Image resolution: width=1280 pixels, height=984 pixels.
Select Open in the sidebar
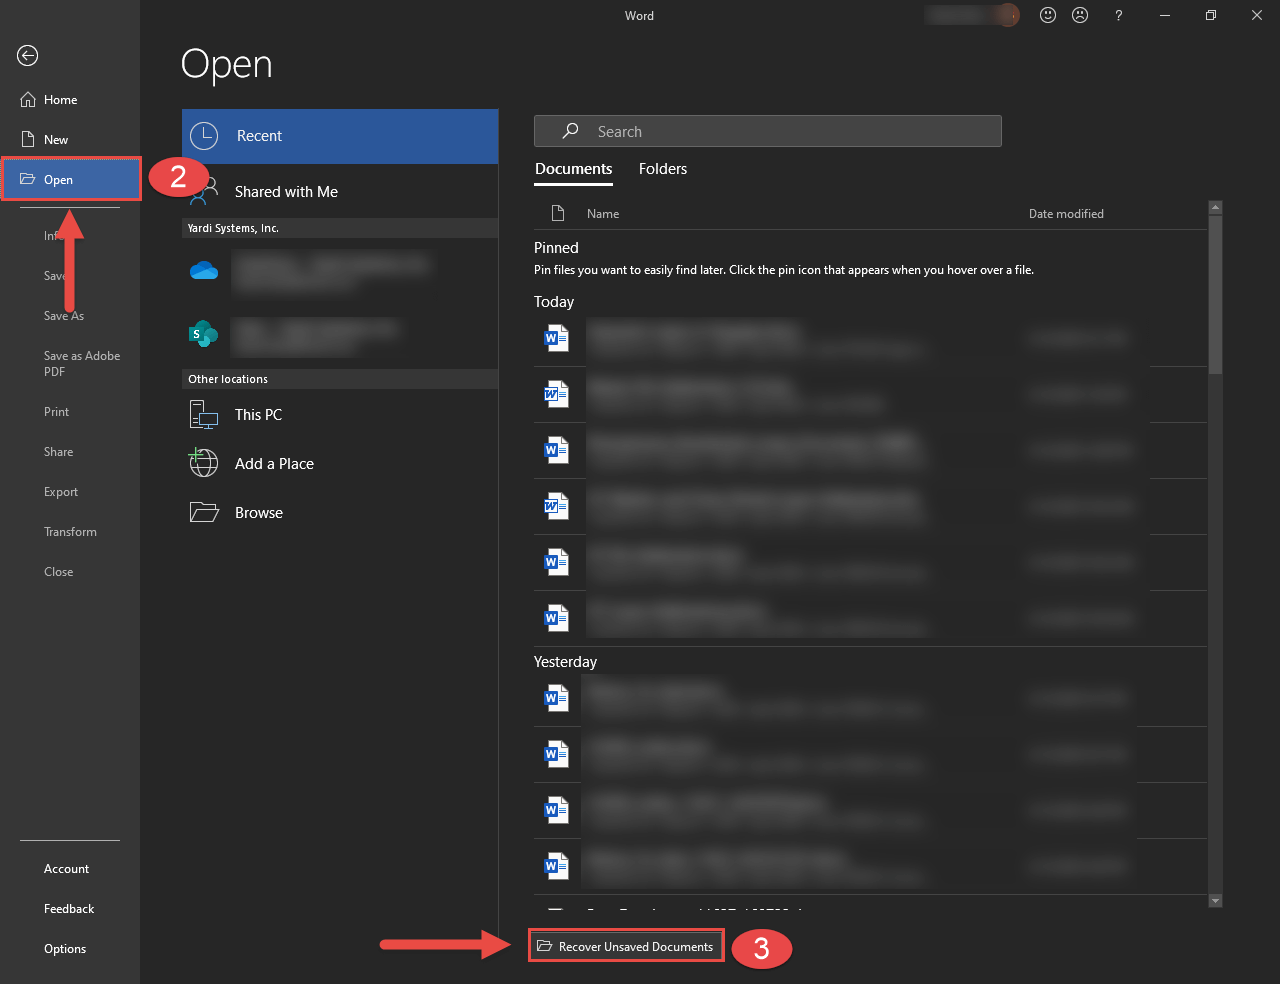coord(70,179)
